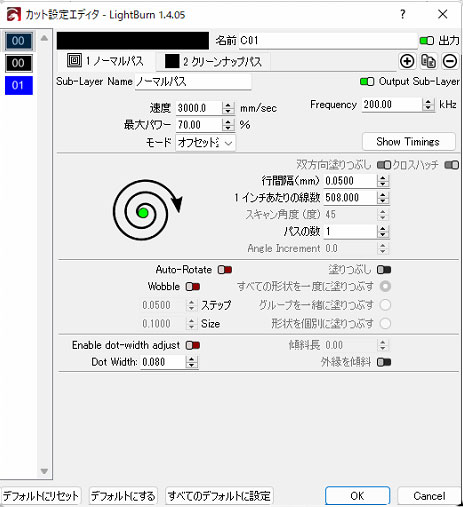Click the 1インチあたりの線数 spinner arrows
The width and height of the screenshot is (463, 507).
click(x=383, y=198)
